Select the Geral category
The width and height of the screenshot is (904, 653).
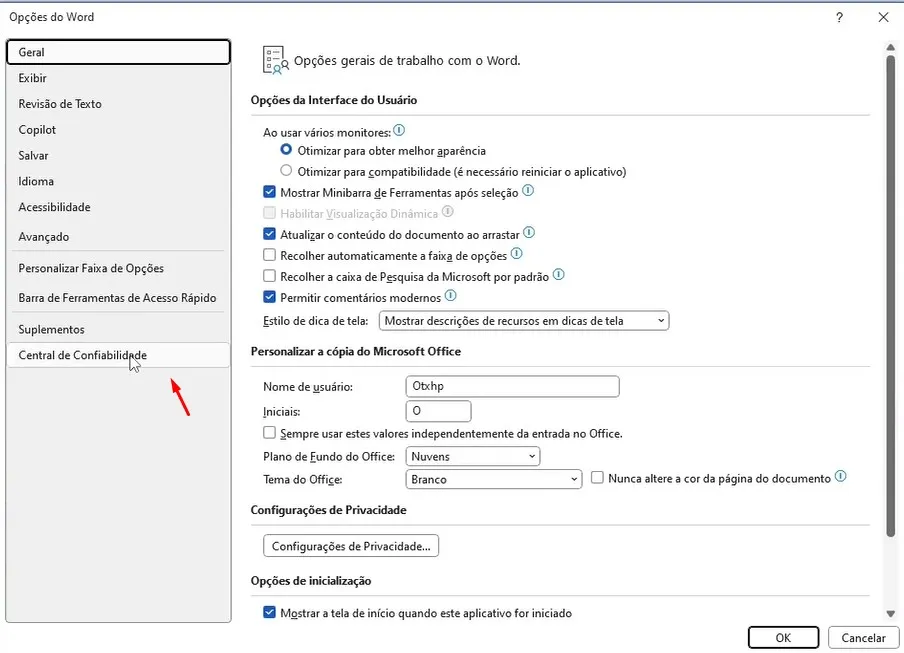[118, 52]
